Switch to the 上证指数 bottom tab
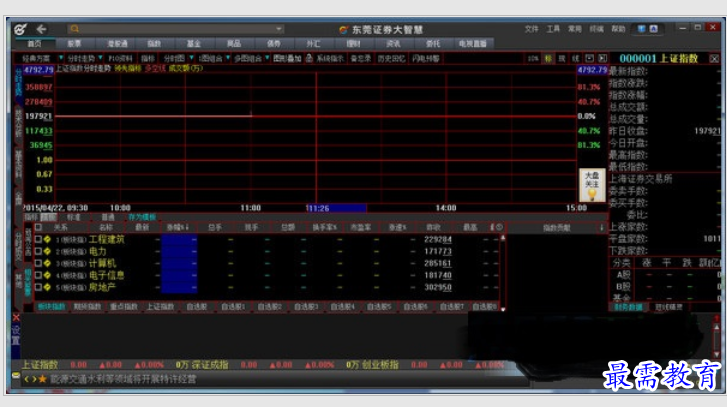The height and width of the screenshot is (407, 727). (160, 306)
